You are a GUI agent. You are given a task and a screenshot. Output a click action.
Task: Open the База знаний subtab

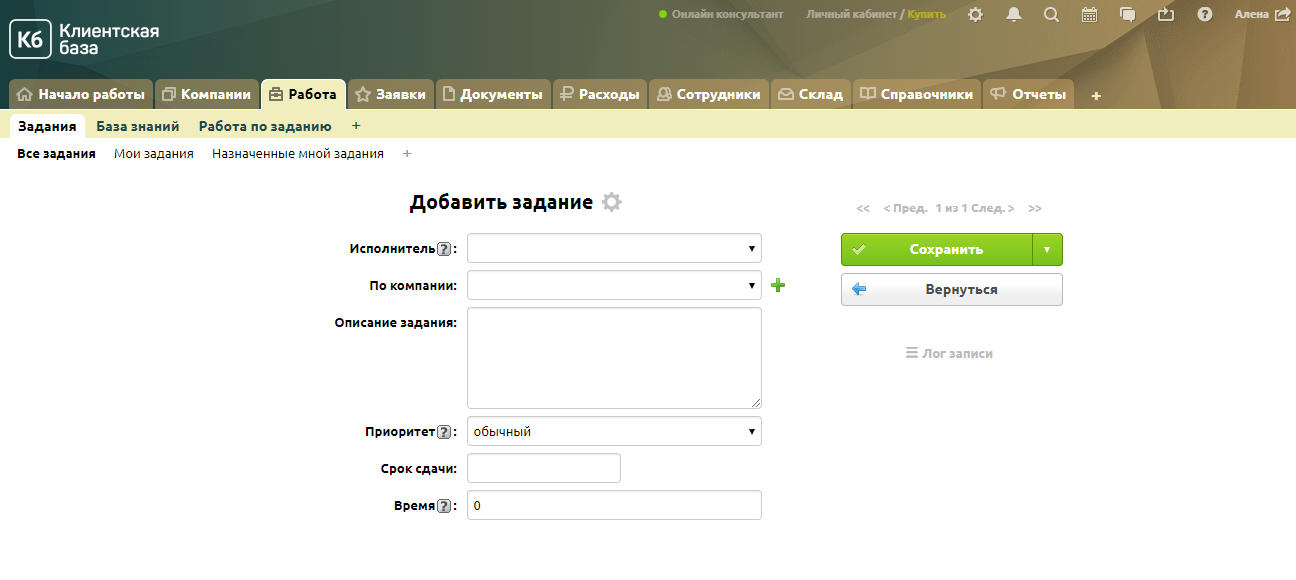coord(138,127)
